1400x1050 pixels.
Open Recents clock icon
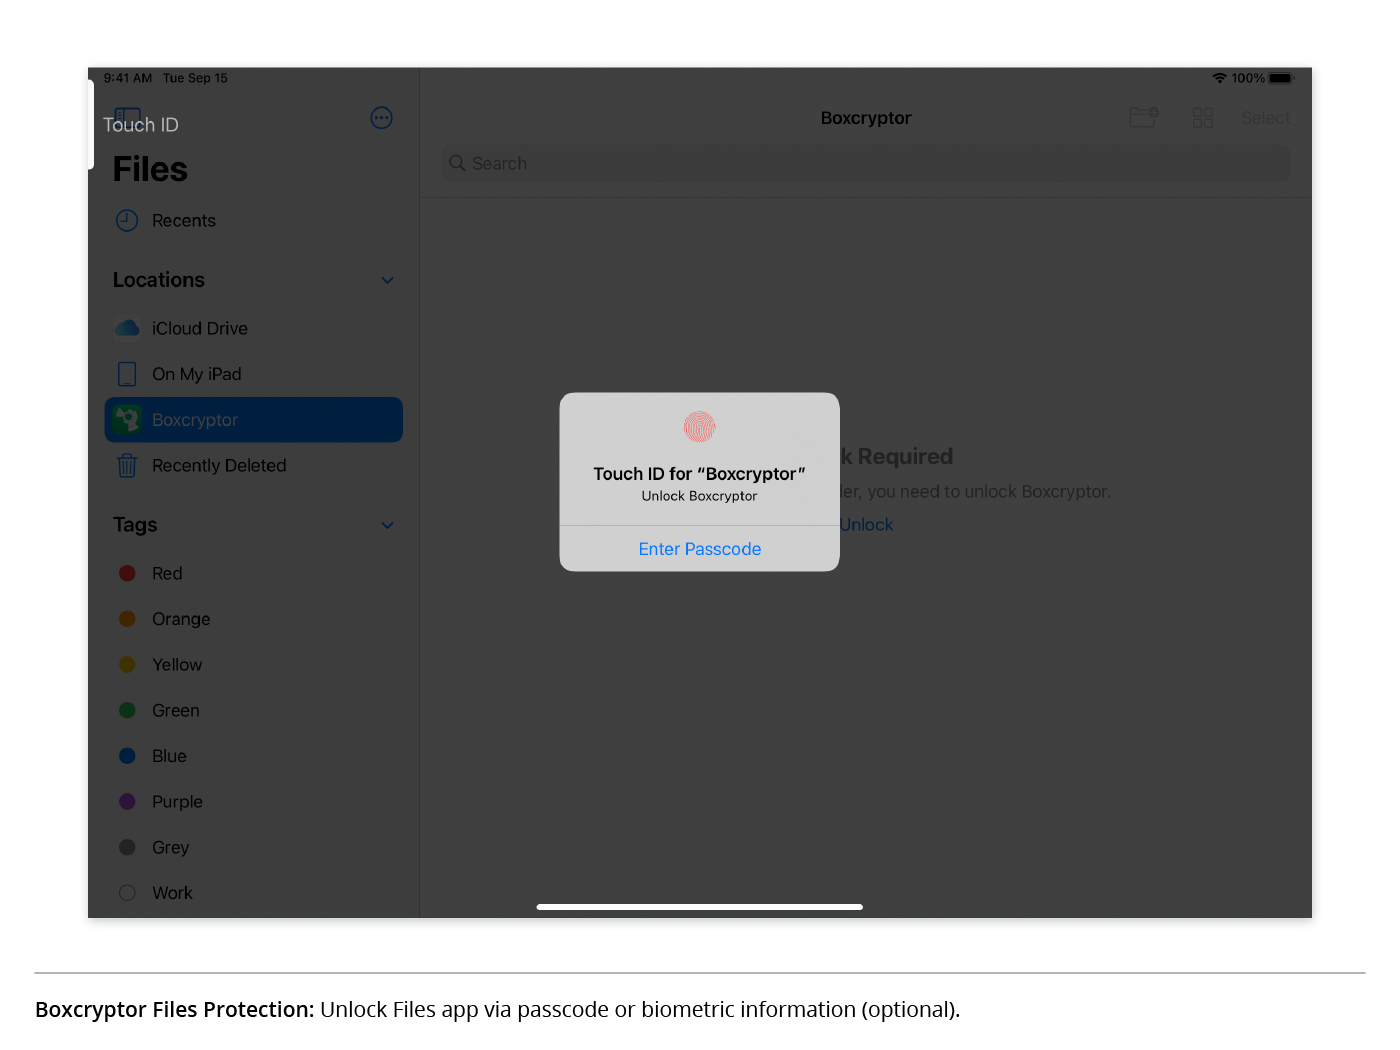127,220
